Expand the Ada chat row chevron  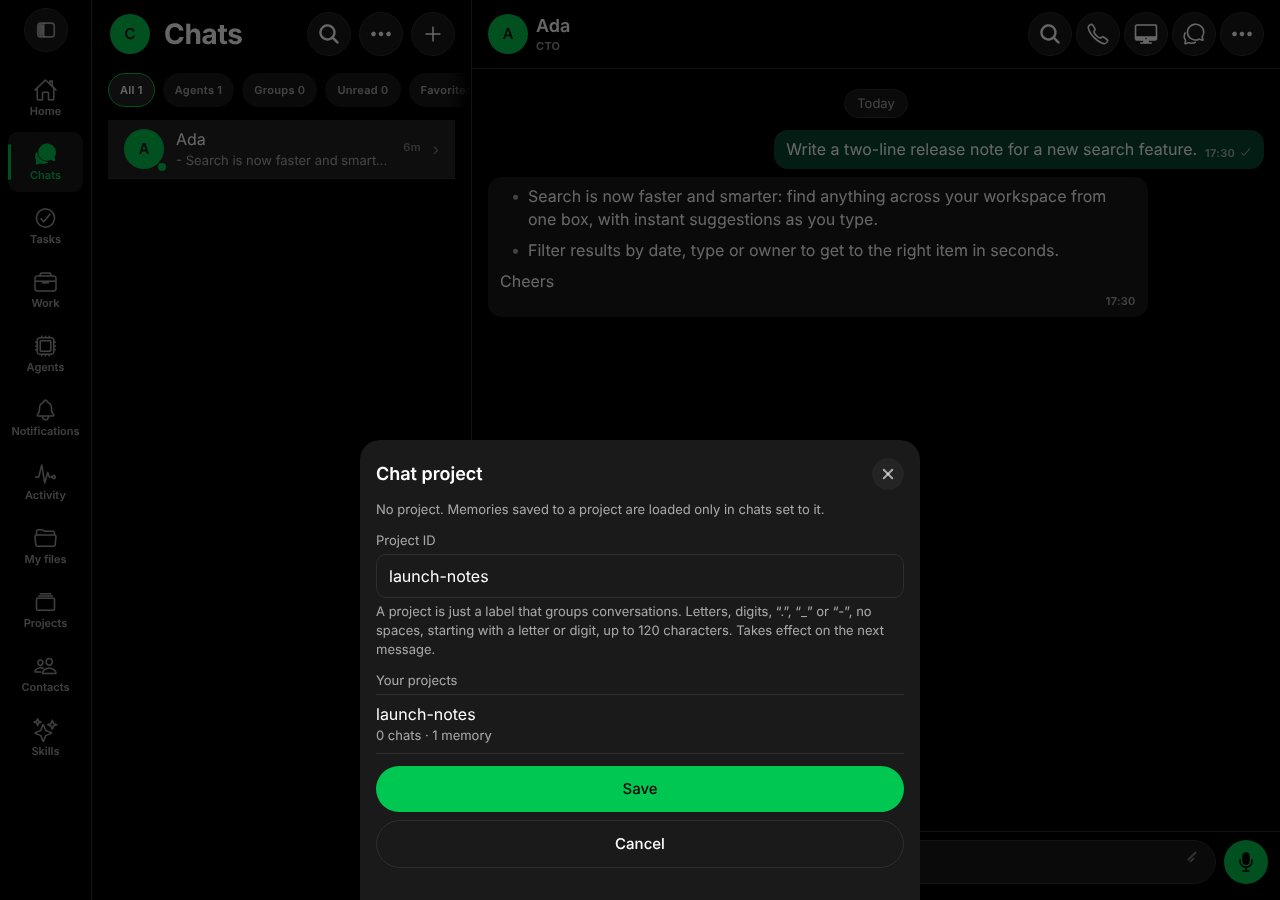[436, 150]
